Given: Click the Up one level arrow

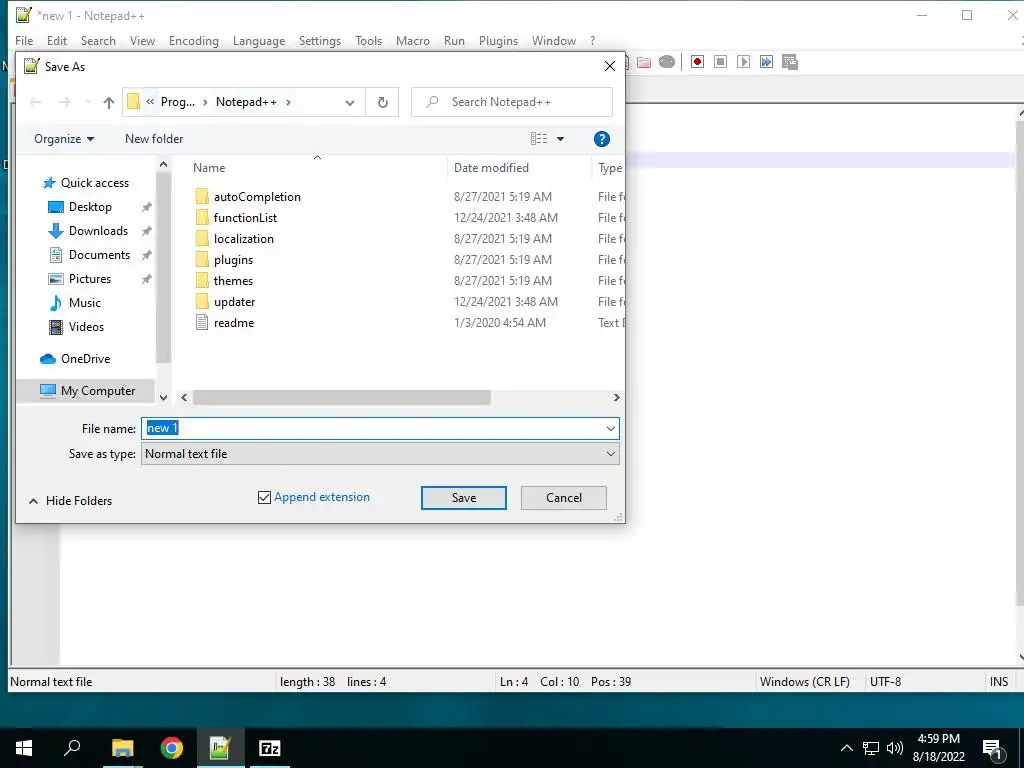Looking at the screenshot, I should pos(108,102).
